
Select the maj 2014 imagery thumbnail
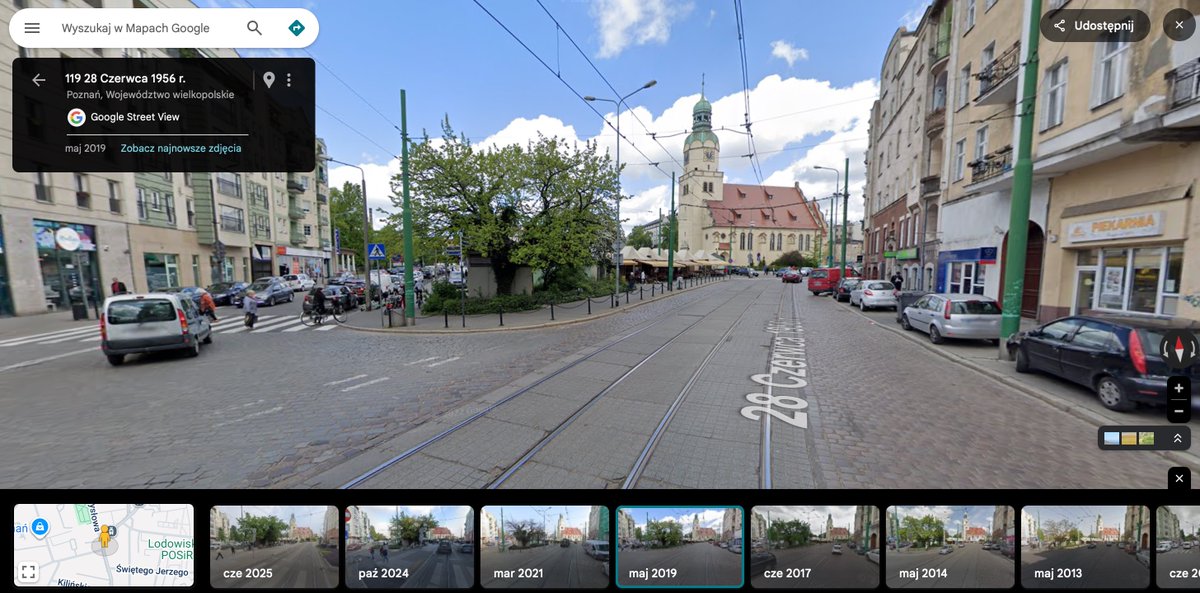pos(950,546)
